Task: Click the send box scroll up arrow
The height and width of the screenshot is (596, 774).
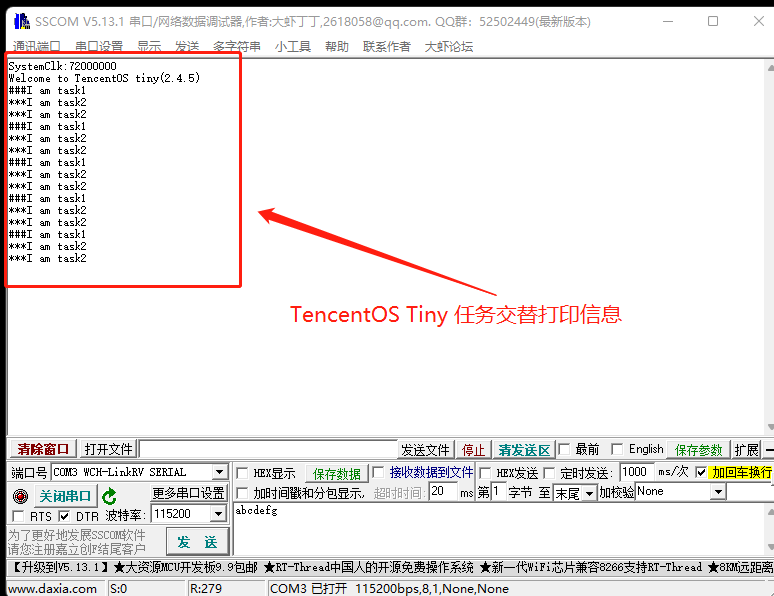Action: point(770,512)
